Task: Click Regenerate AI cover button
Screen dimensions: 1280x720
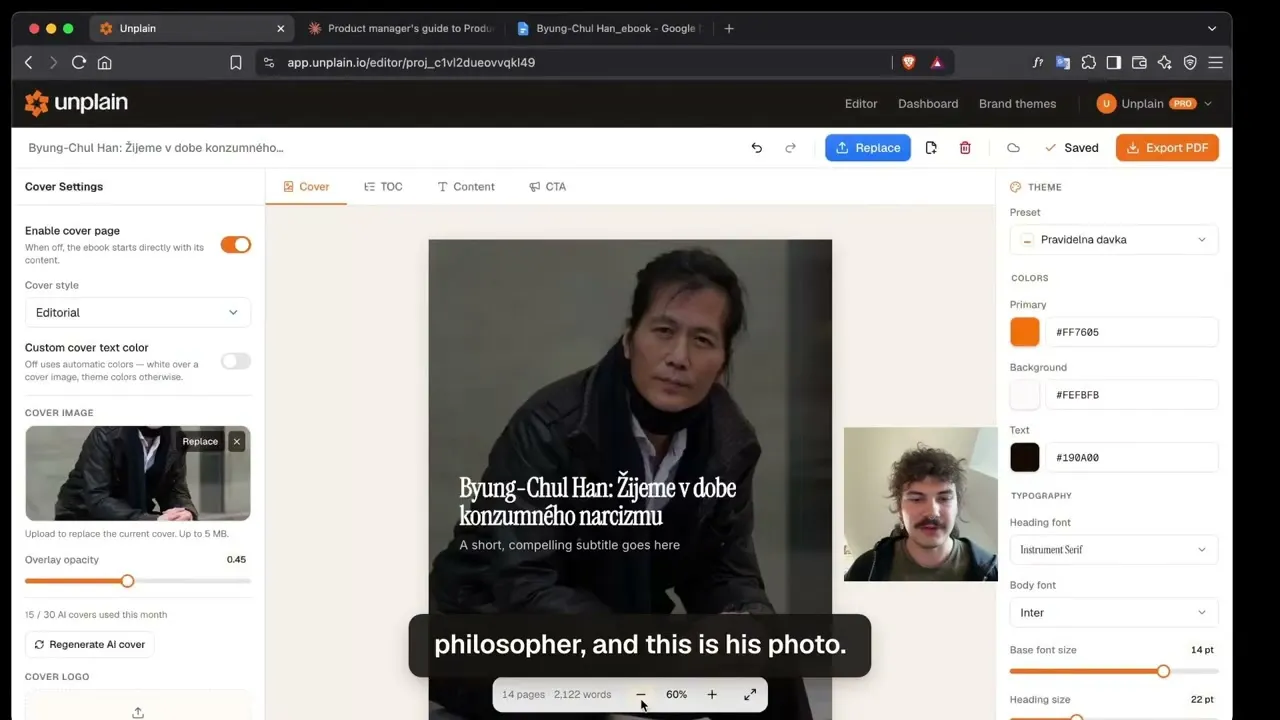Action: (90, 644)
